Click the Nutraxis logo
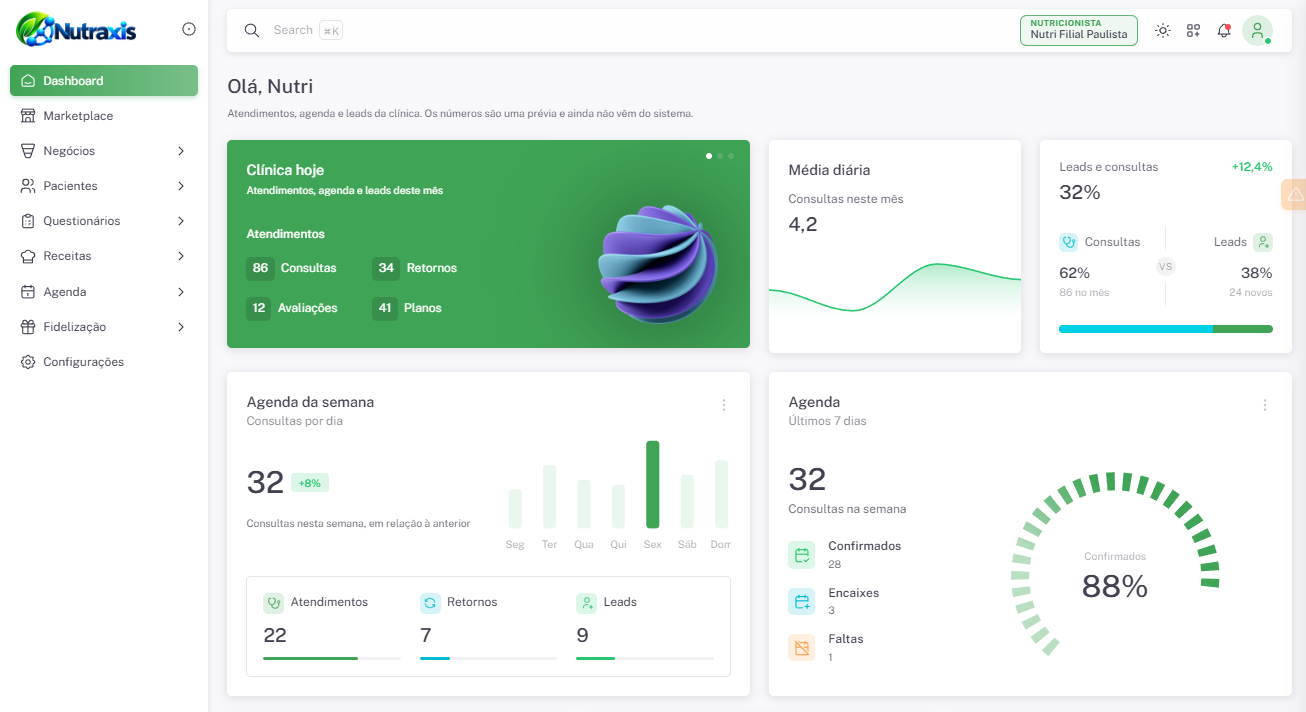This screenshot has width=1306, height=712. (76, 30)
